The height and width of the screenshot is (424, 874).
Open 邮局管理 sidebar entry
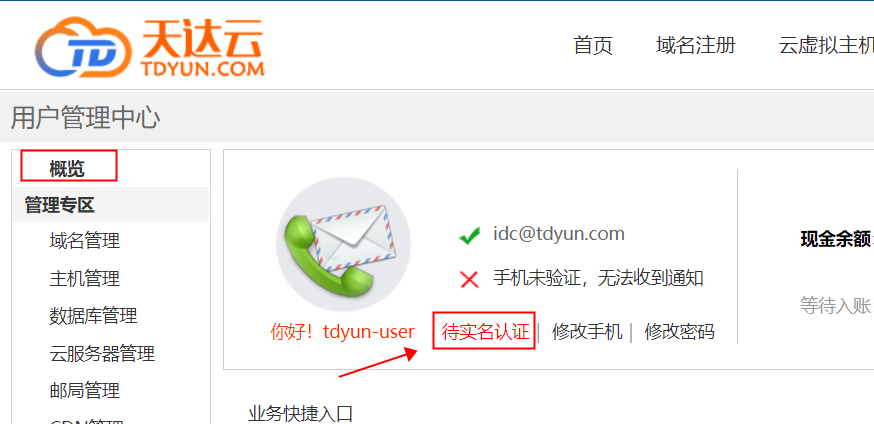click(x=85, y=391)
